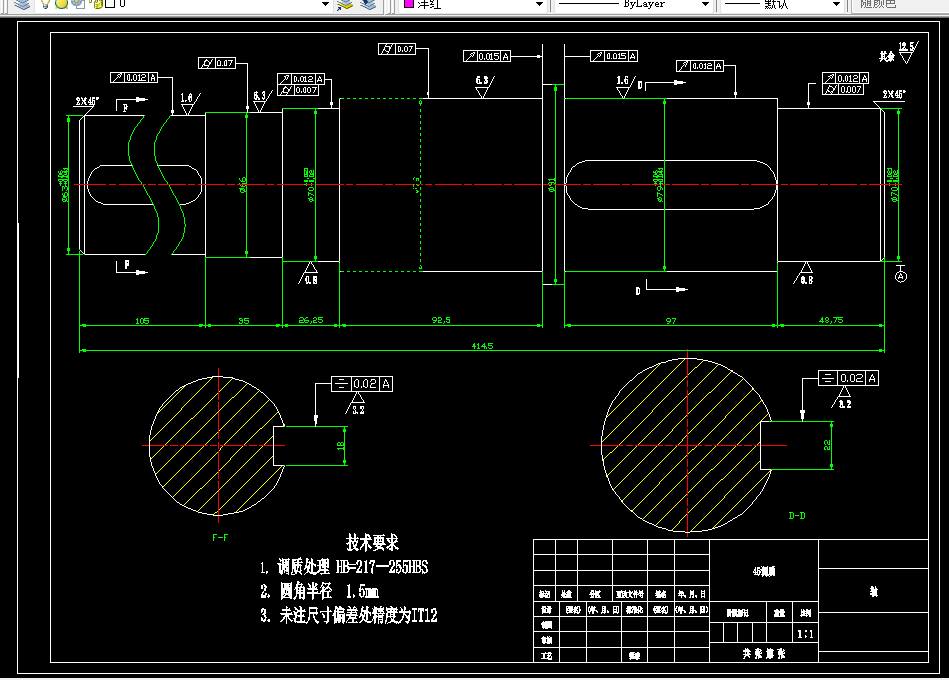Select the 414.5 overall length dimension
Screen dimensions: 949x680
coord(482,346)
